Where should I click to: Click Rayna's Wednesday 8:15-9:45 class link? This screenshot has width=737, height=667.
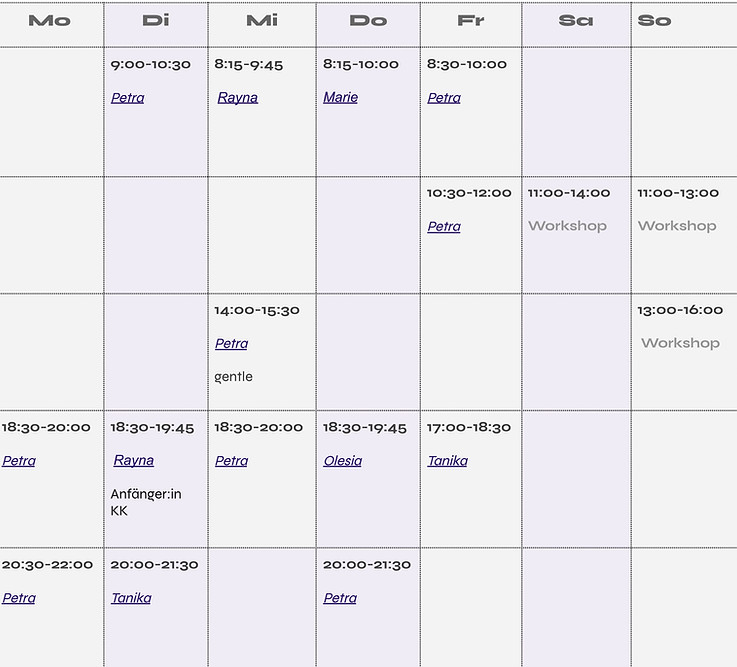click(238, 98)
